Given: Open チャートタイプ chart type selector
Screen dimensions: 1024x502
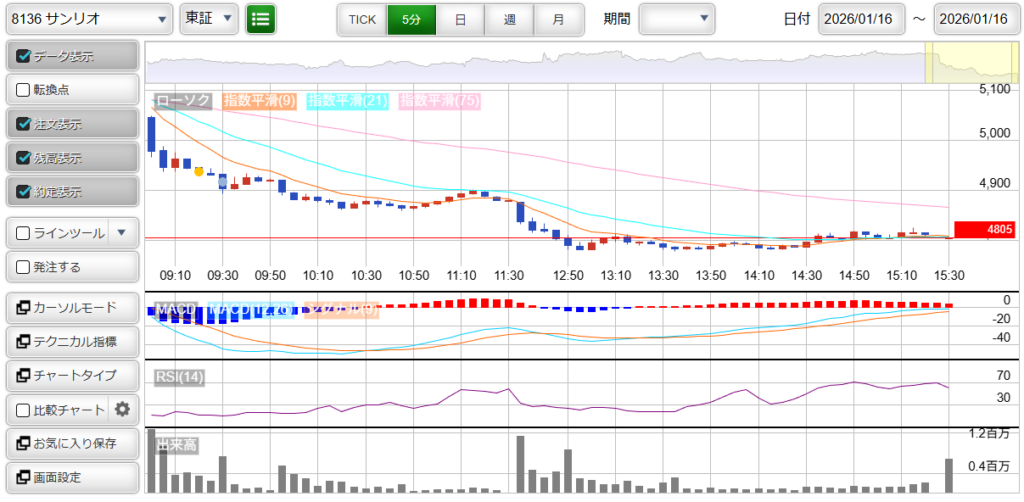Looking at the screenshot, I should pos(70,375).
